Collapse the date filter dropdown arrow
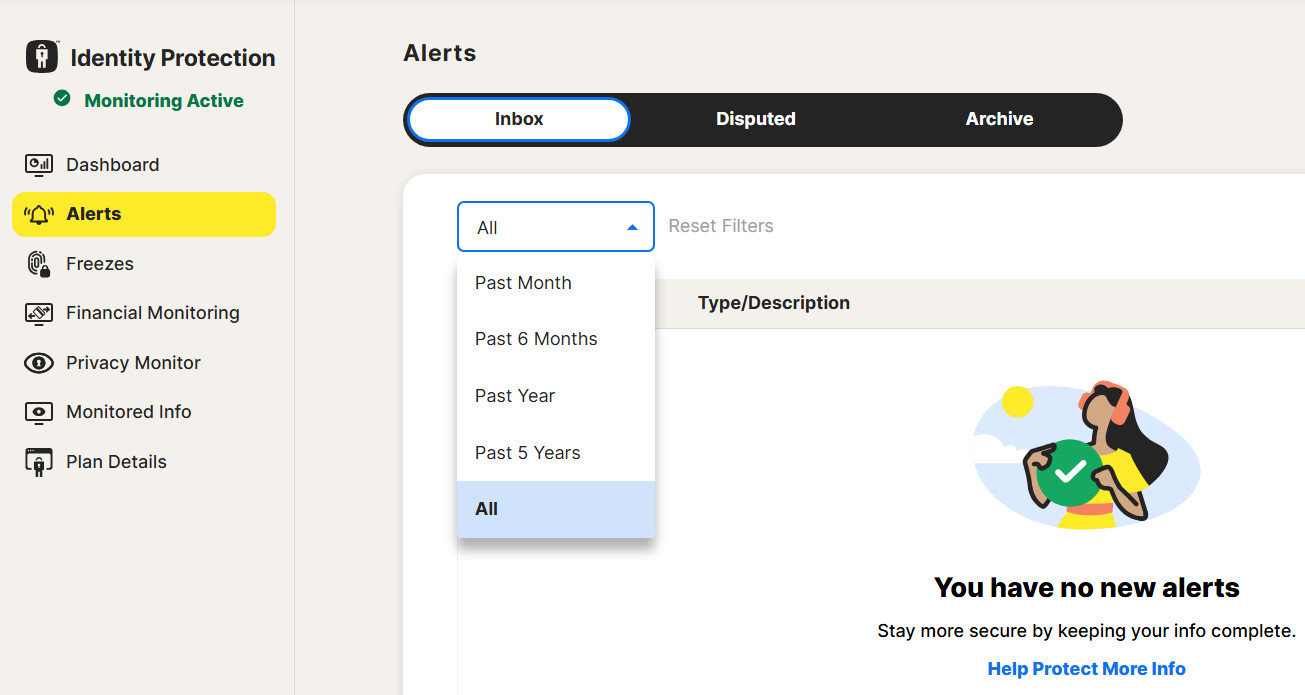The height and width of the screenshot is (695, 1305). (632, 228)
